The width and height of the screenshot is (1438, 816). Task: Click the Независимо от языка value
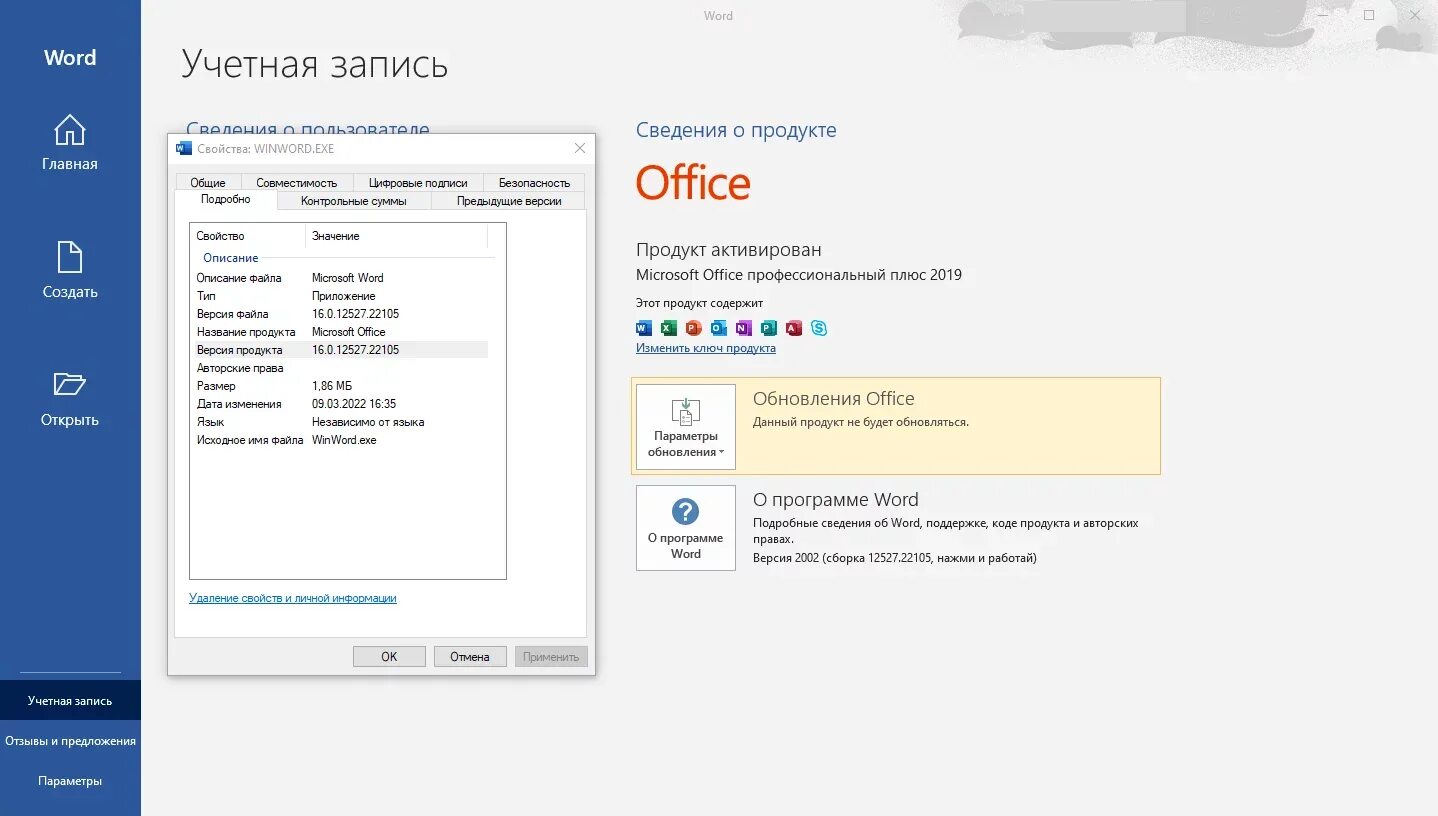click(x=368, y=422)
